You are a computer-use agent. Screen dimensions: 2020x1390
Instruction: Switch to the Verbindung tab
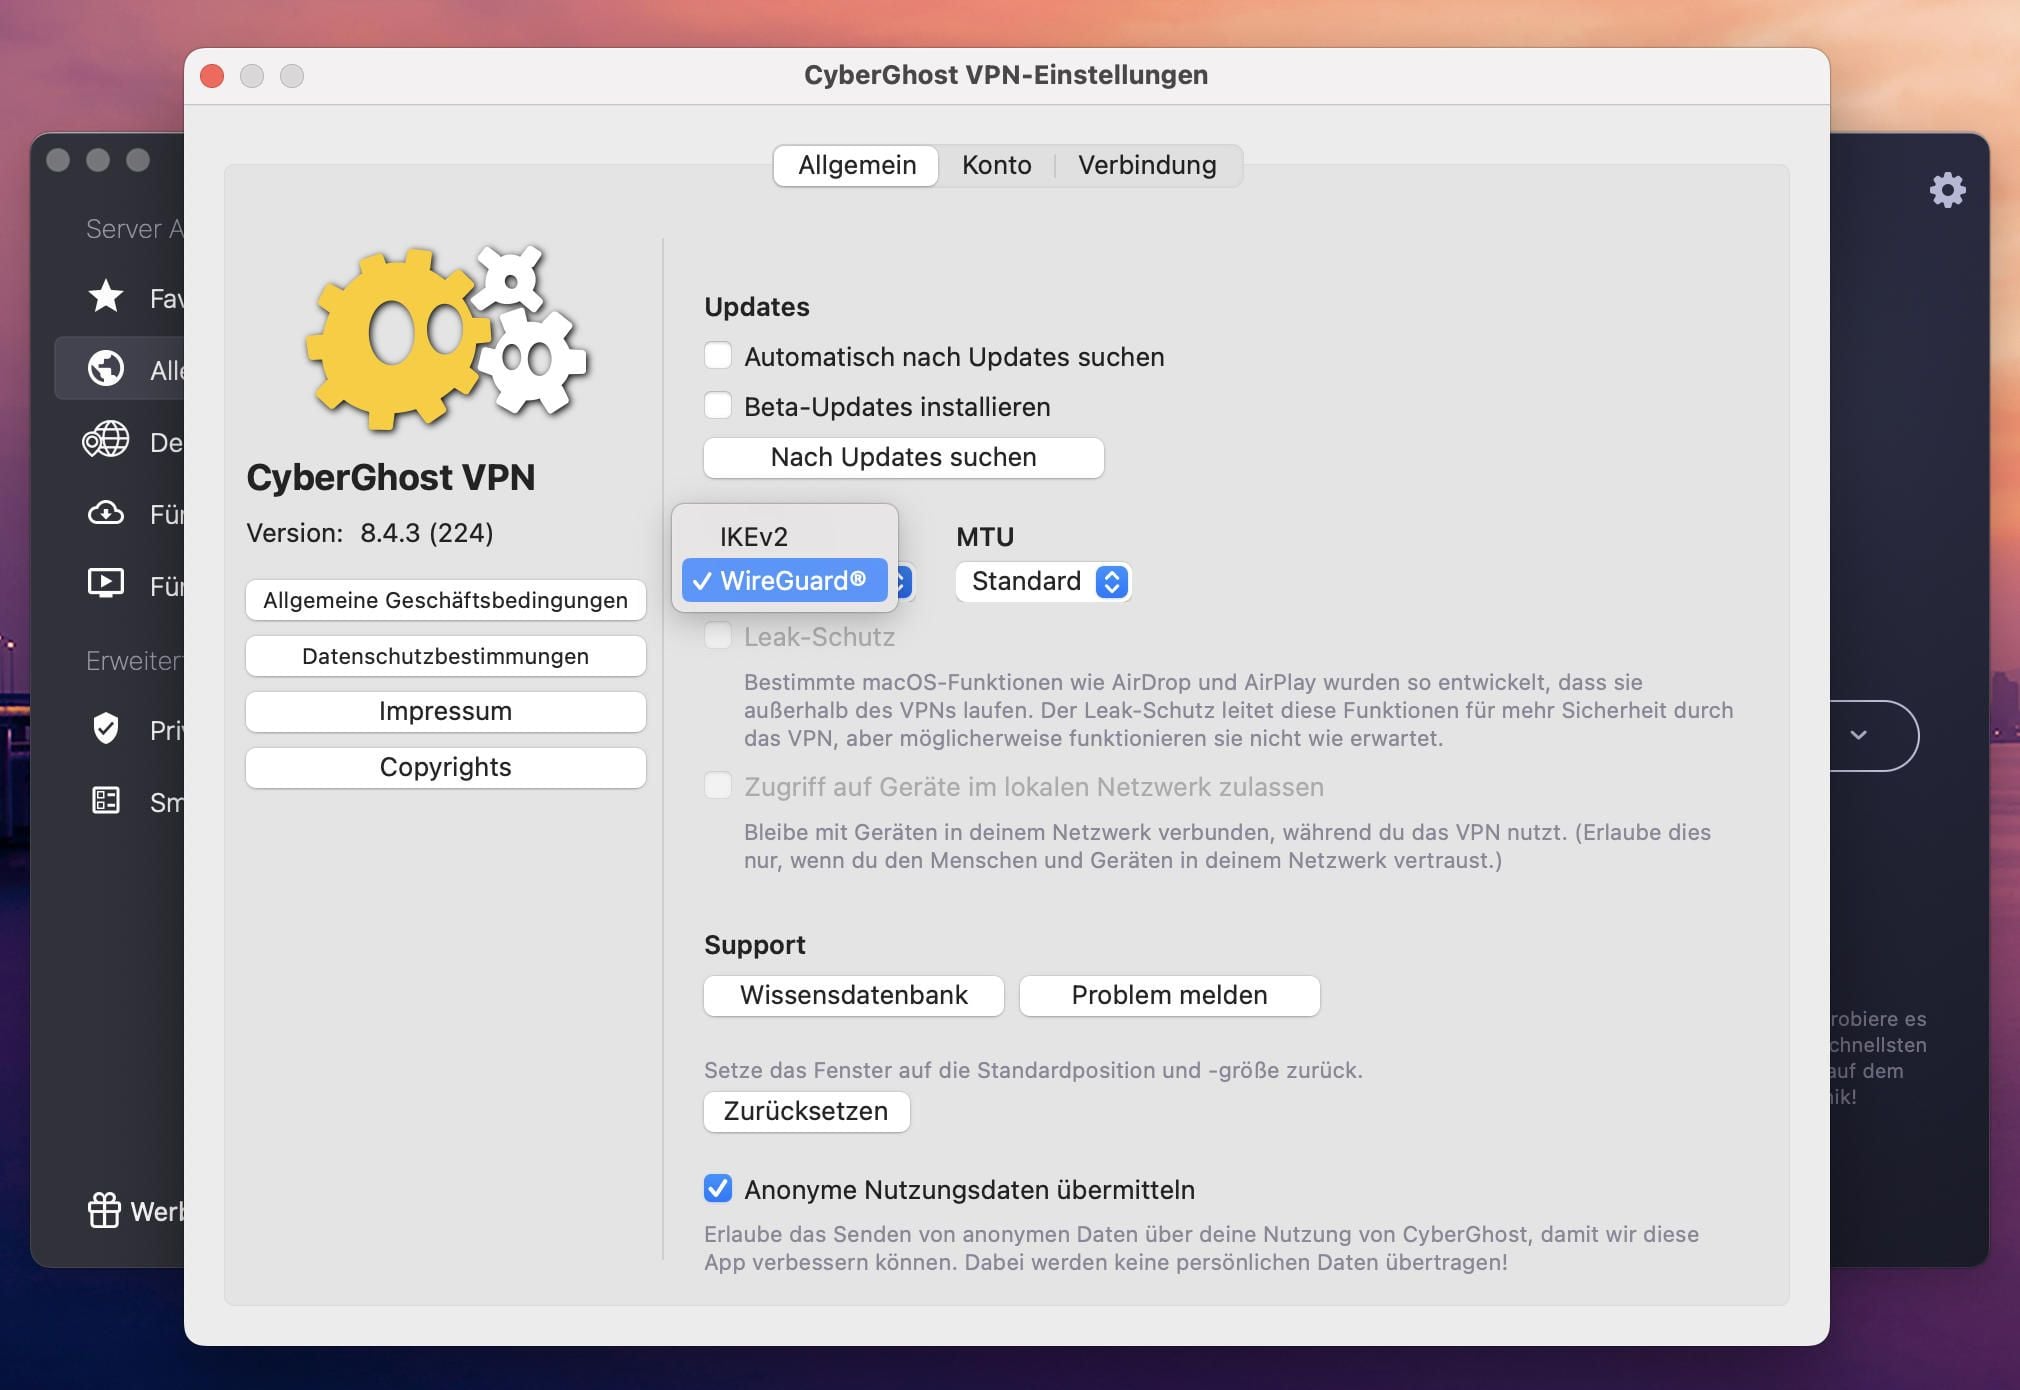click(x=1146, y=165)
